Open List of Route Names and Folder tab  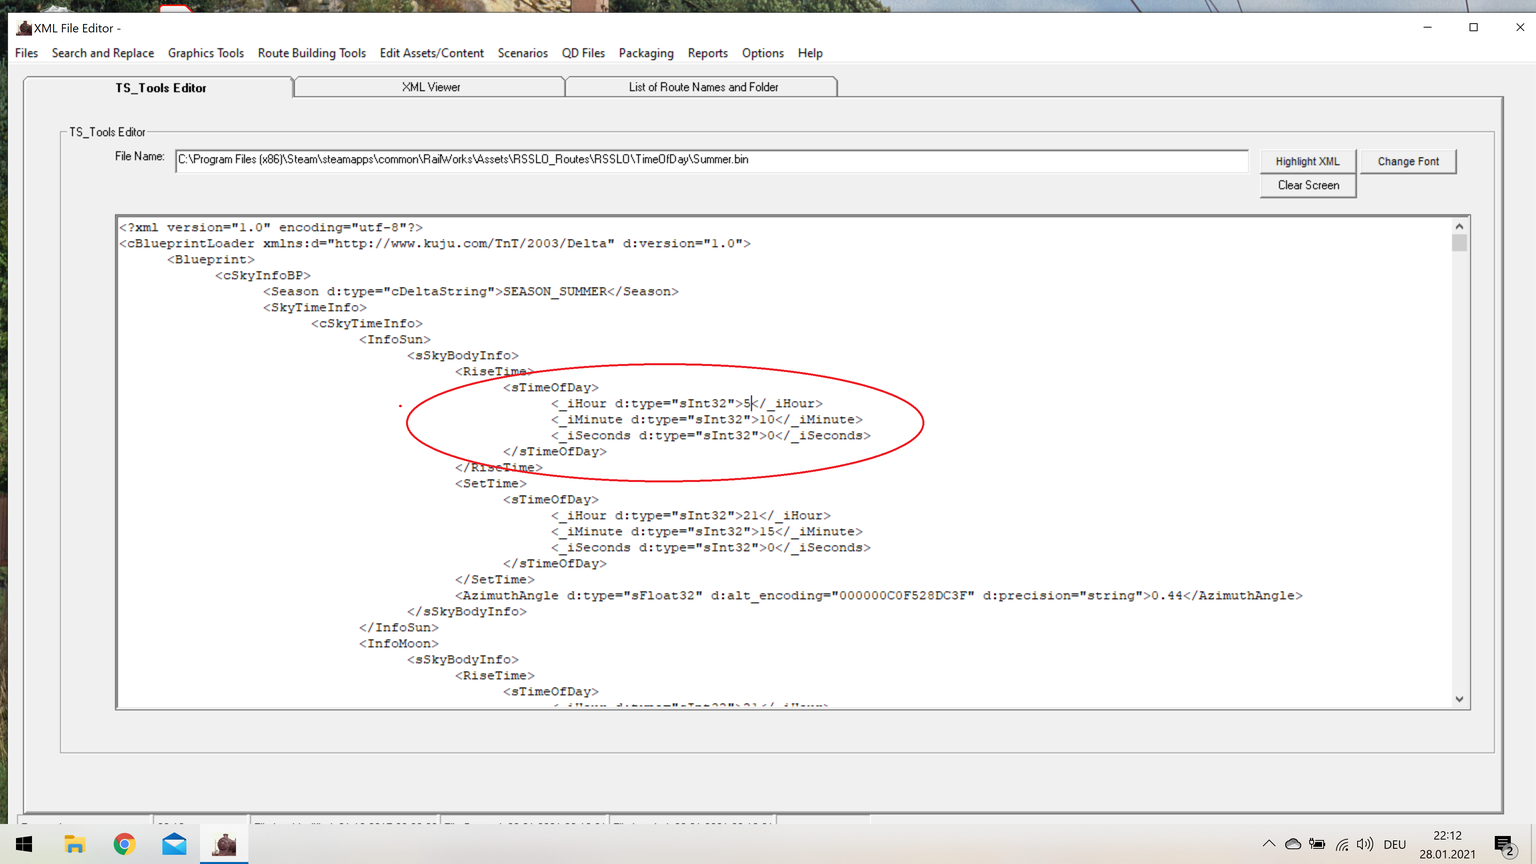(x=703, y=87)
